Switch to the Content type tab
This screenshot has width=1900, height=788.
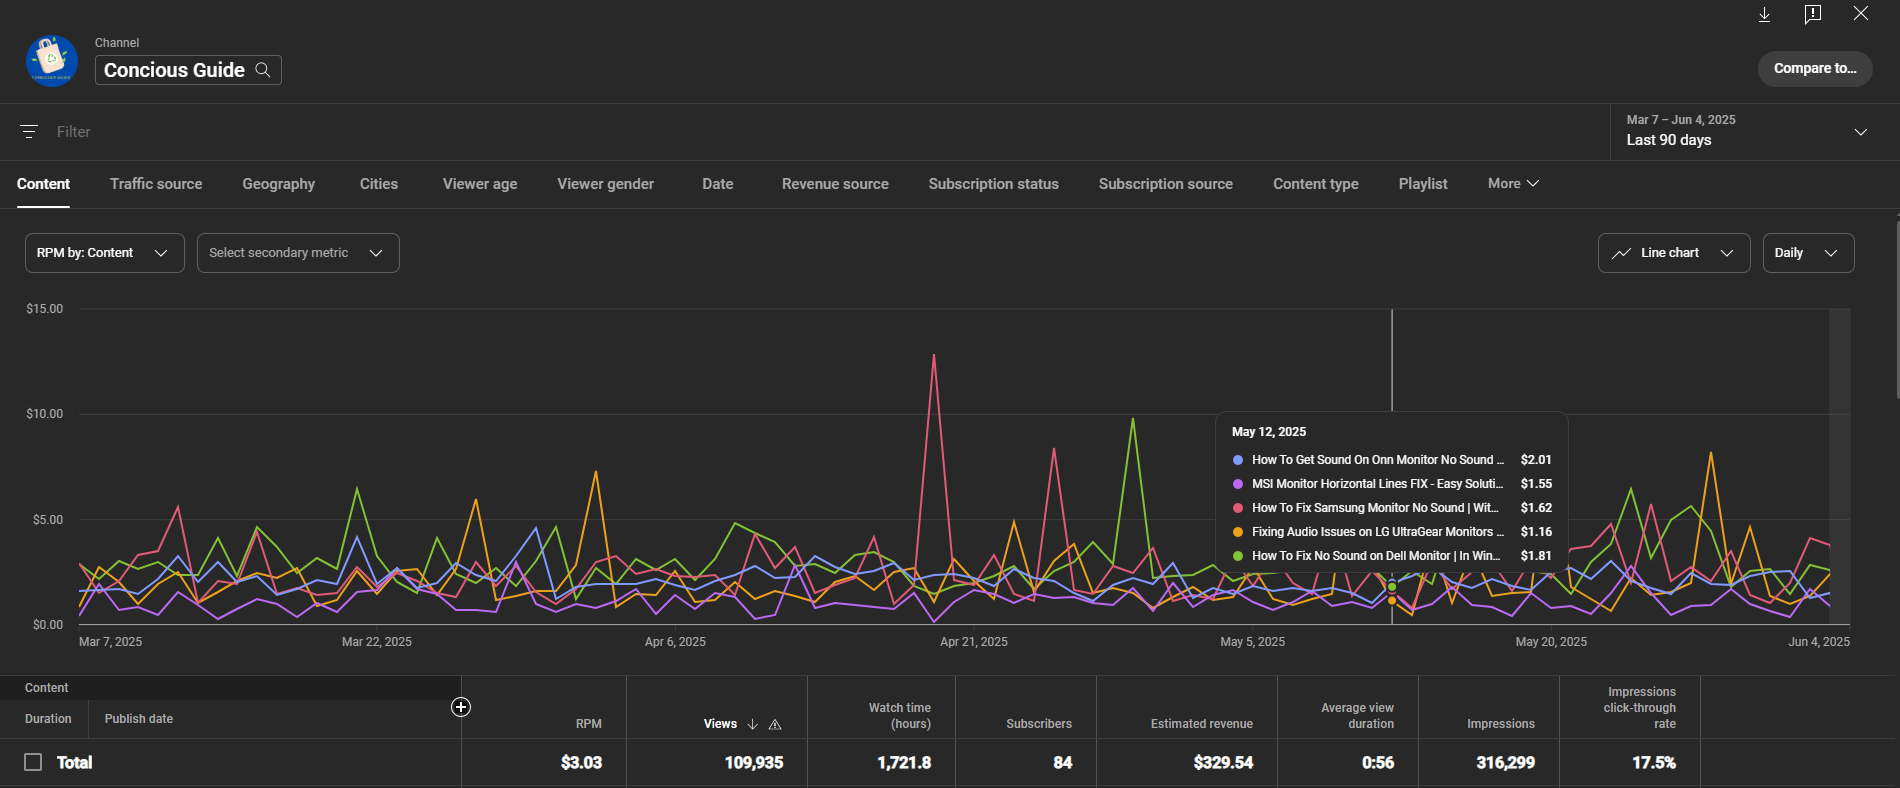pos(1315,184)
